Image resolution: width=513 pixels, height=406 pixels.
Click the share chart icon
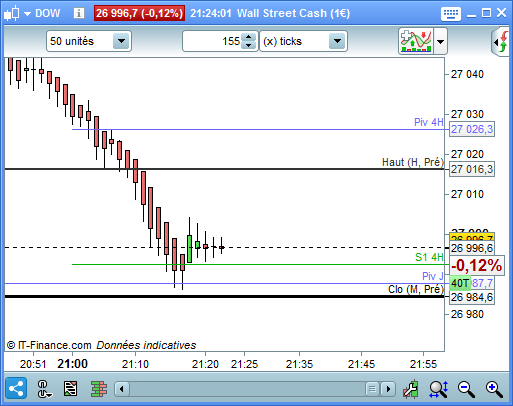point(16,389)
